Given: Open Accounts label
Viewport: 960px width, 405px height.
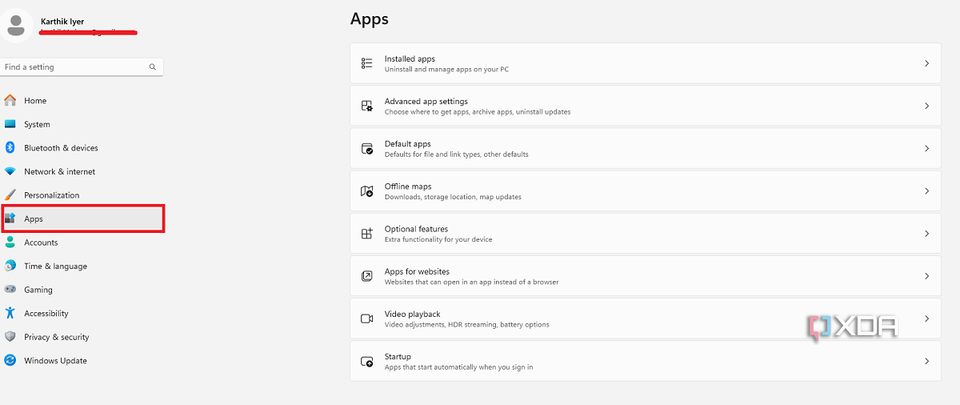Looking at the screenshot, I should tap(40, 242).
